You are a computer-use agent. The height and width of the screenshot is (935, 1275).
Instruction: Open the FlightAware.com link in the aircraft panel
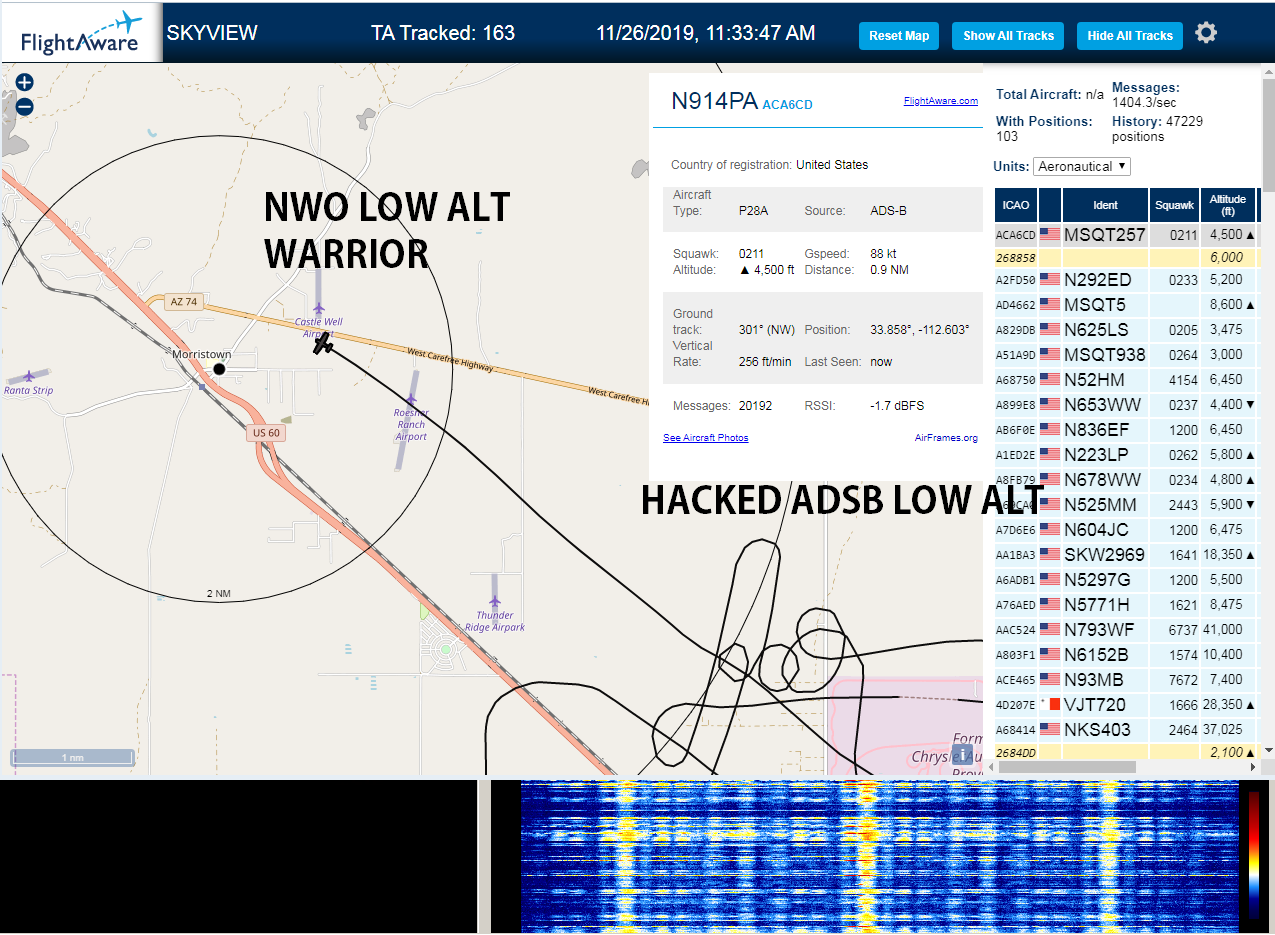tap(941, 101)
